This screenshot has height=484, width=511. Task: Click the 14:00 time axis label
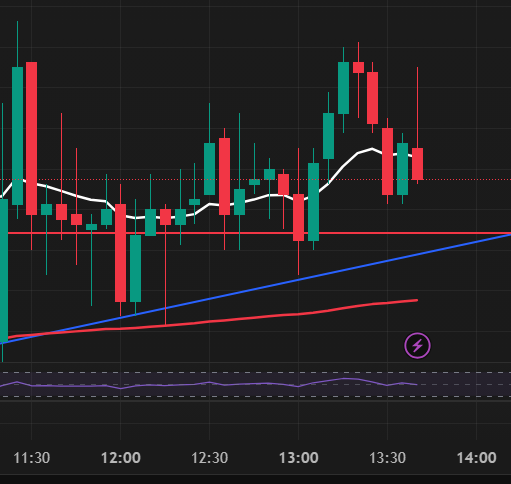tap(477, 458)
